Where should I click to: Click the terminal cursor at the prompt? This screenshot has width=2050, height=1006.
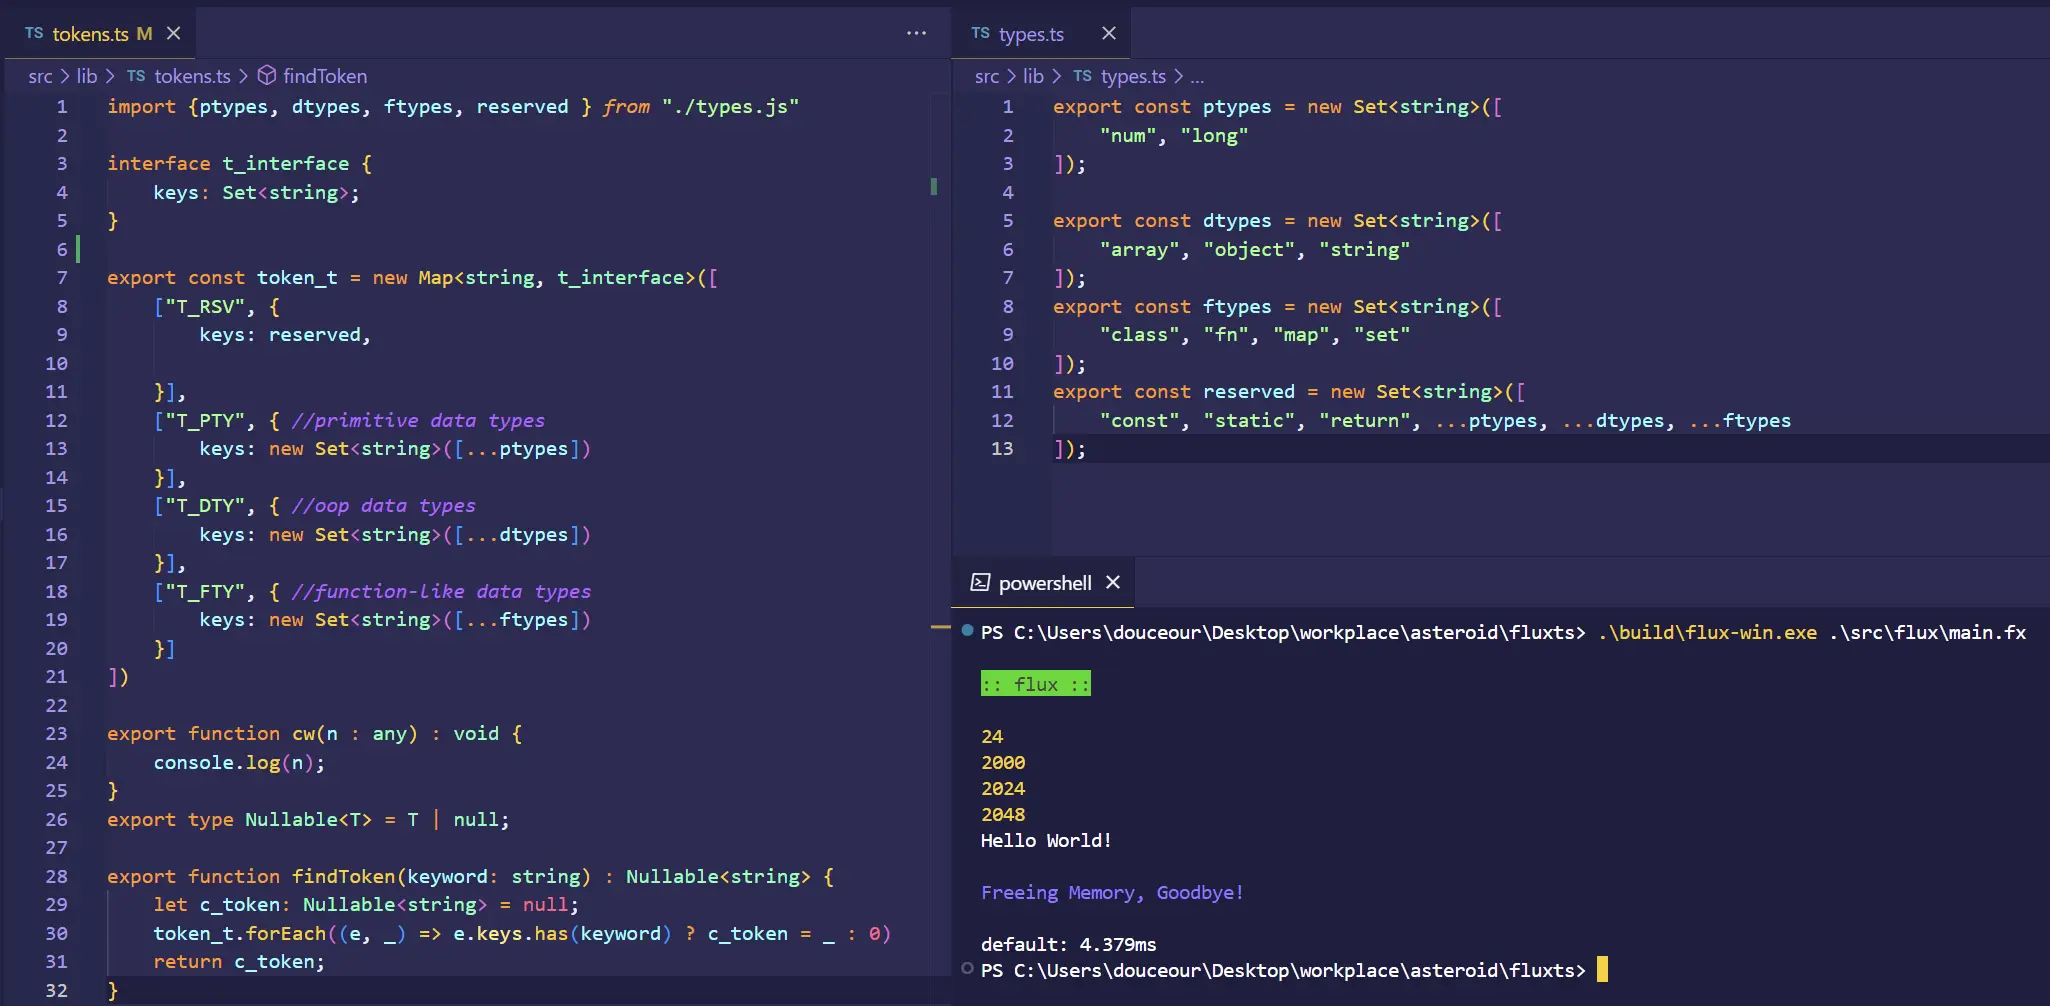[x=1602, y=969]
